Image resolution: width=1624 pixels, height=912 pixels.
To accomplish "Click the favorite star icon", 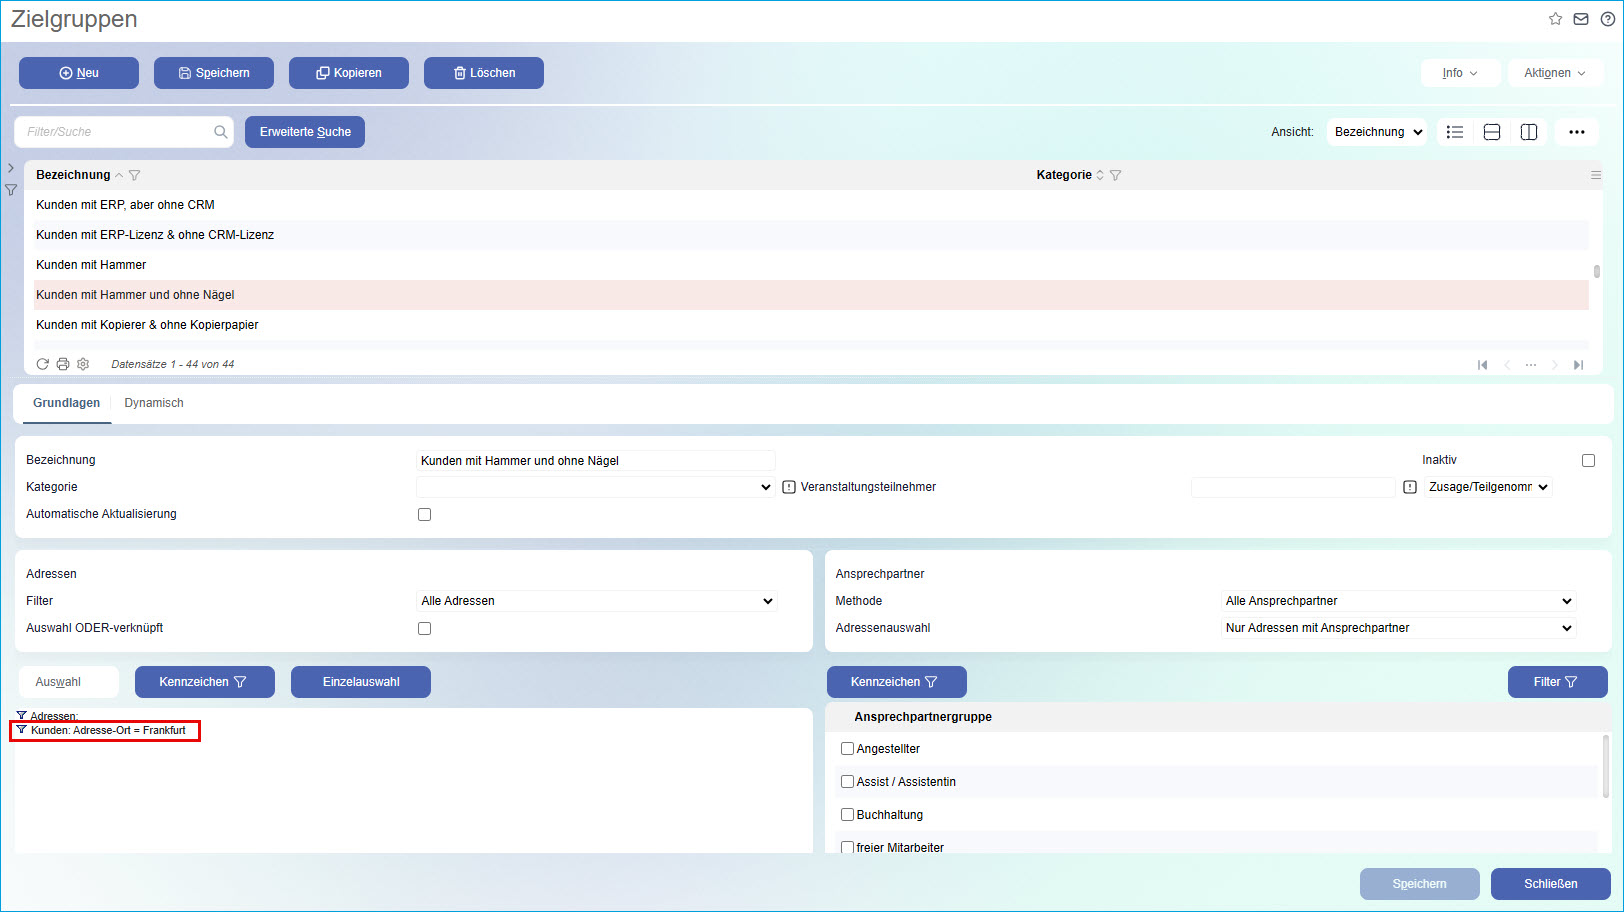I will 1555,19.
